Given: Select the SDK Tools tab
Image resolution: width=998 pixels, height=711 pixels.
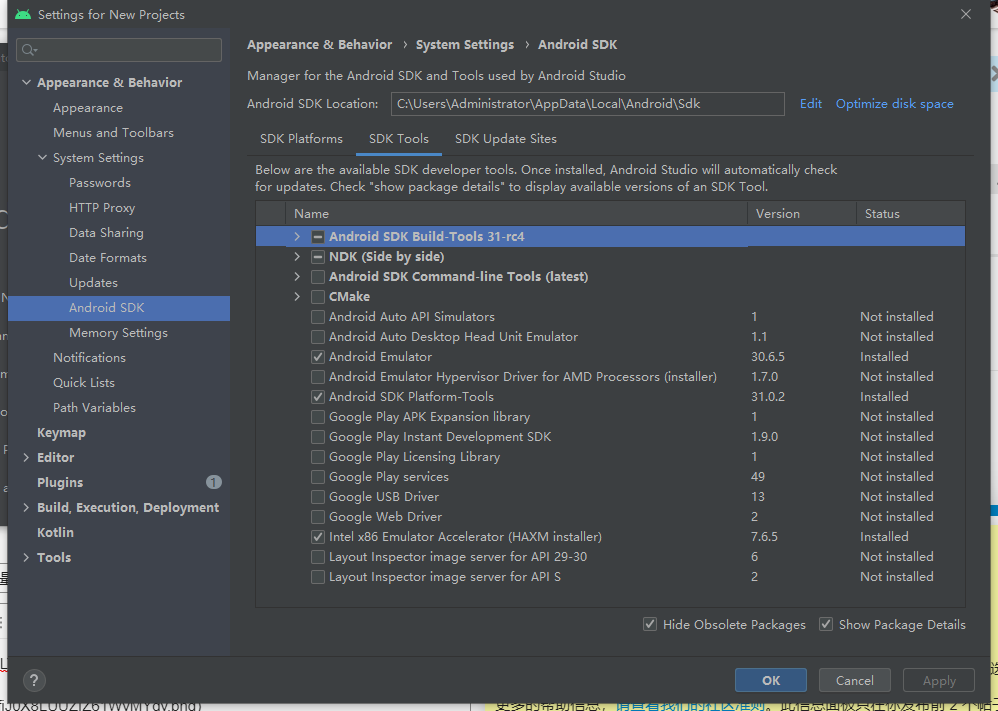Looking at the screenshot, I should pyautogui.click(x=398, y=139).
